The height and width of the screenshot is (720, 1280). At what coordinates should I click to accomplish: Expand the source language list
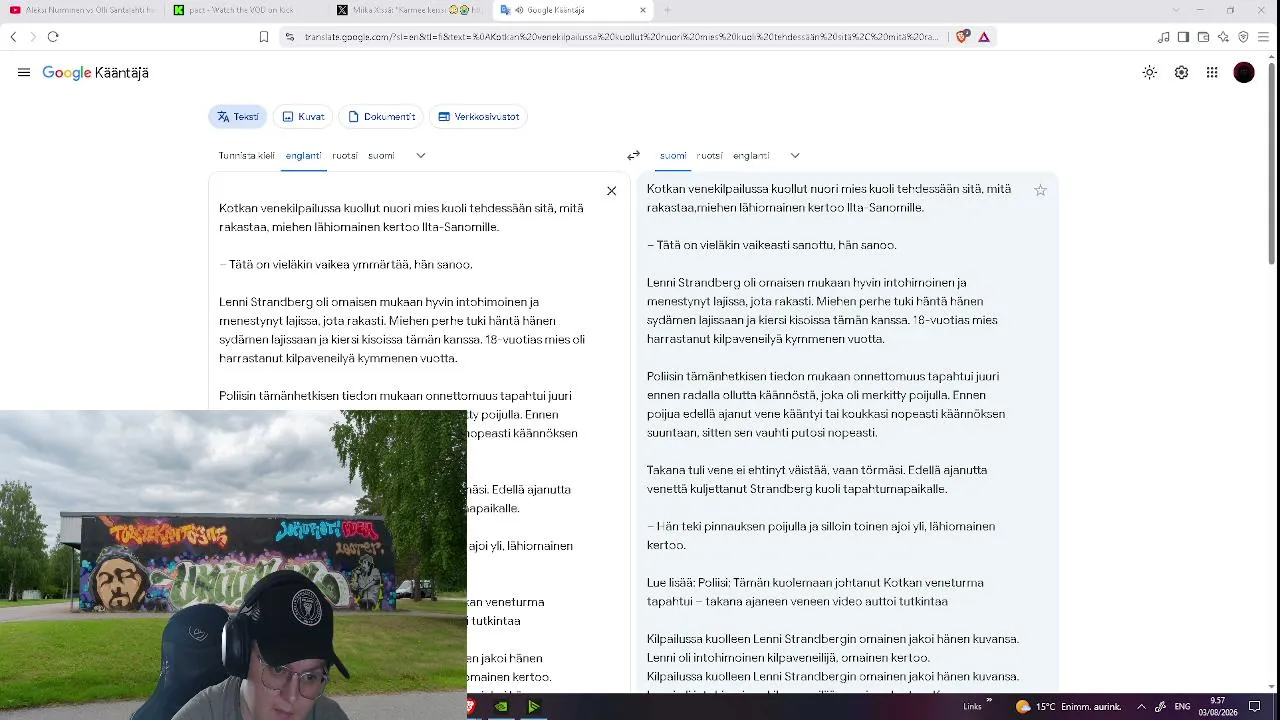tap(421, 156)
